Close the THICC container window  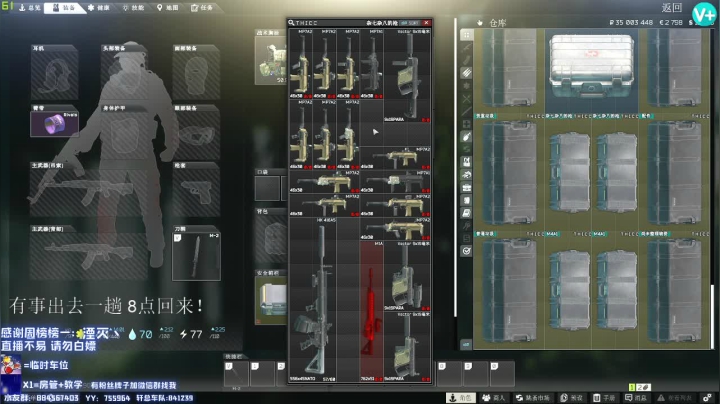(x=427, y=22)
